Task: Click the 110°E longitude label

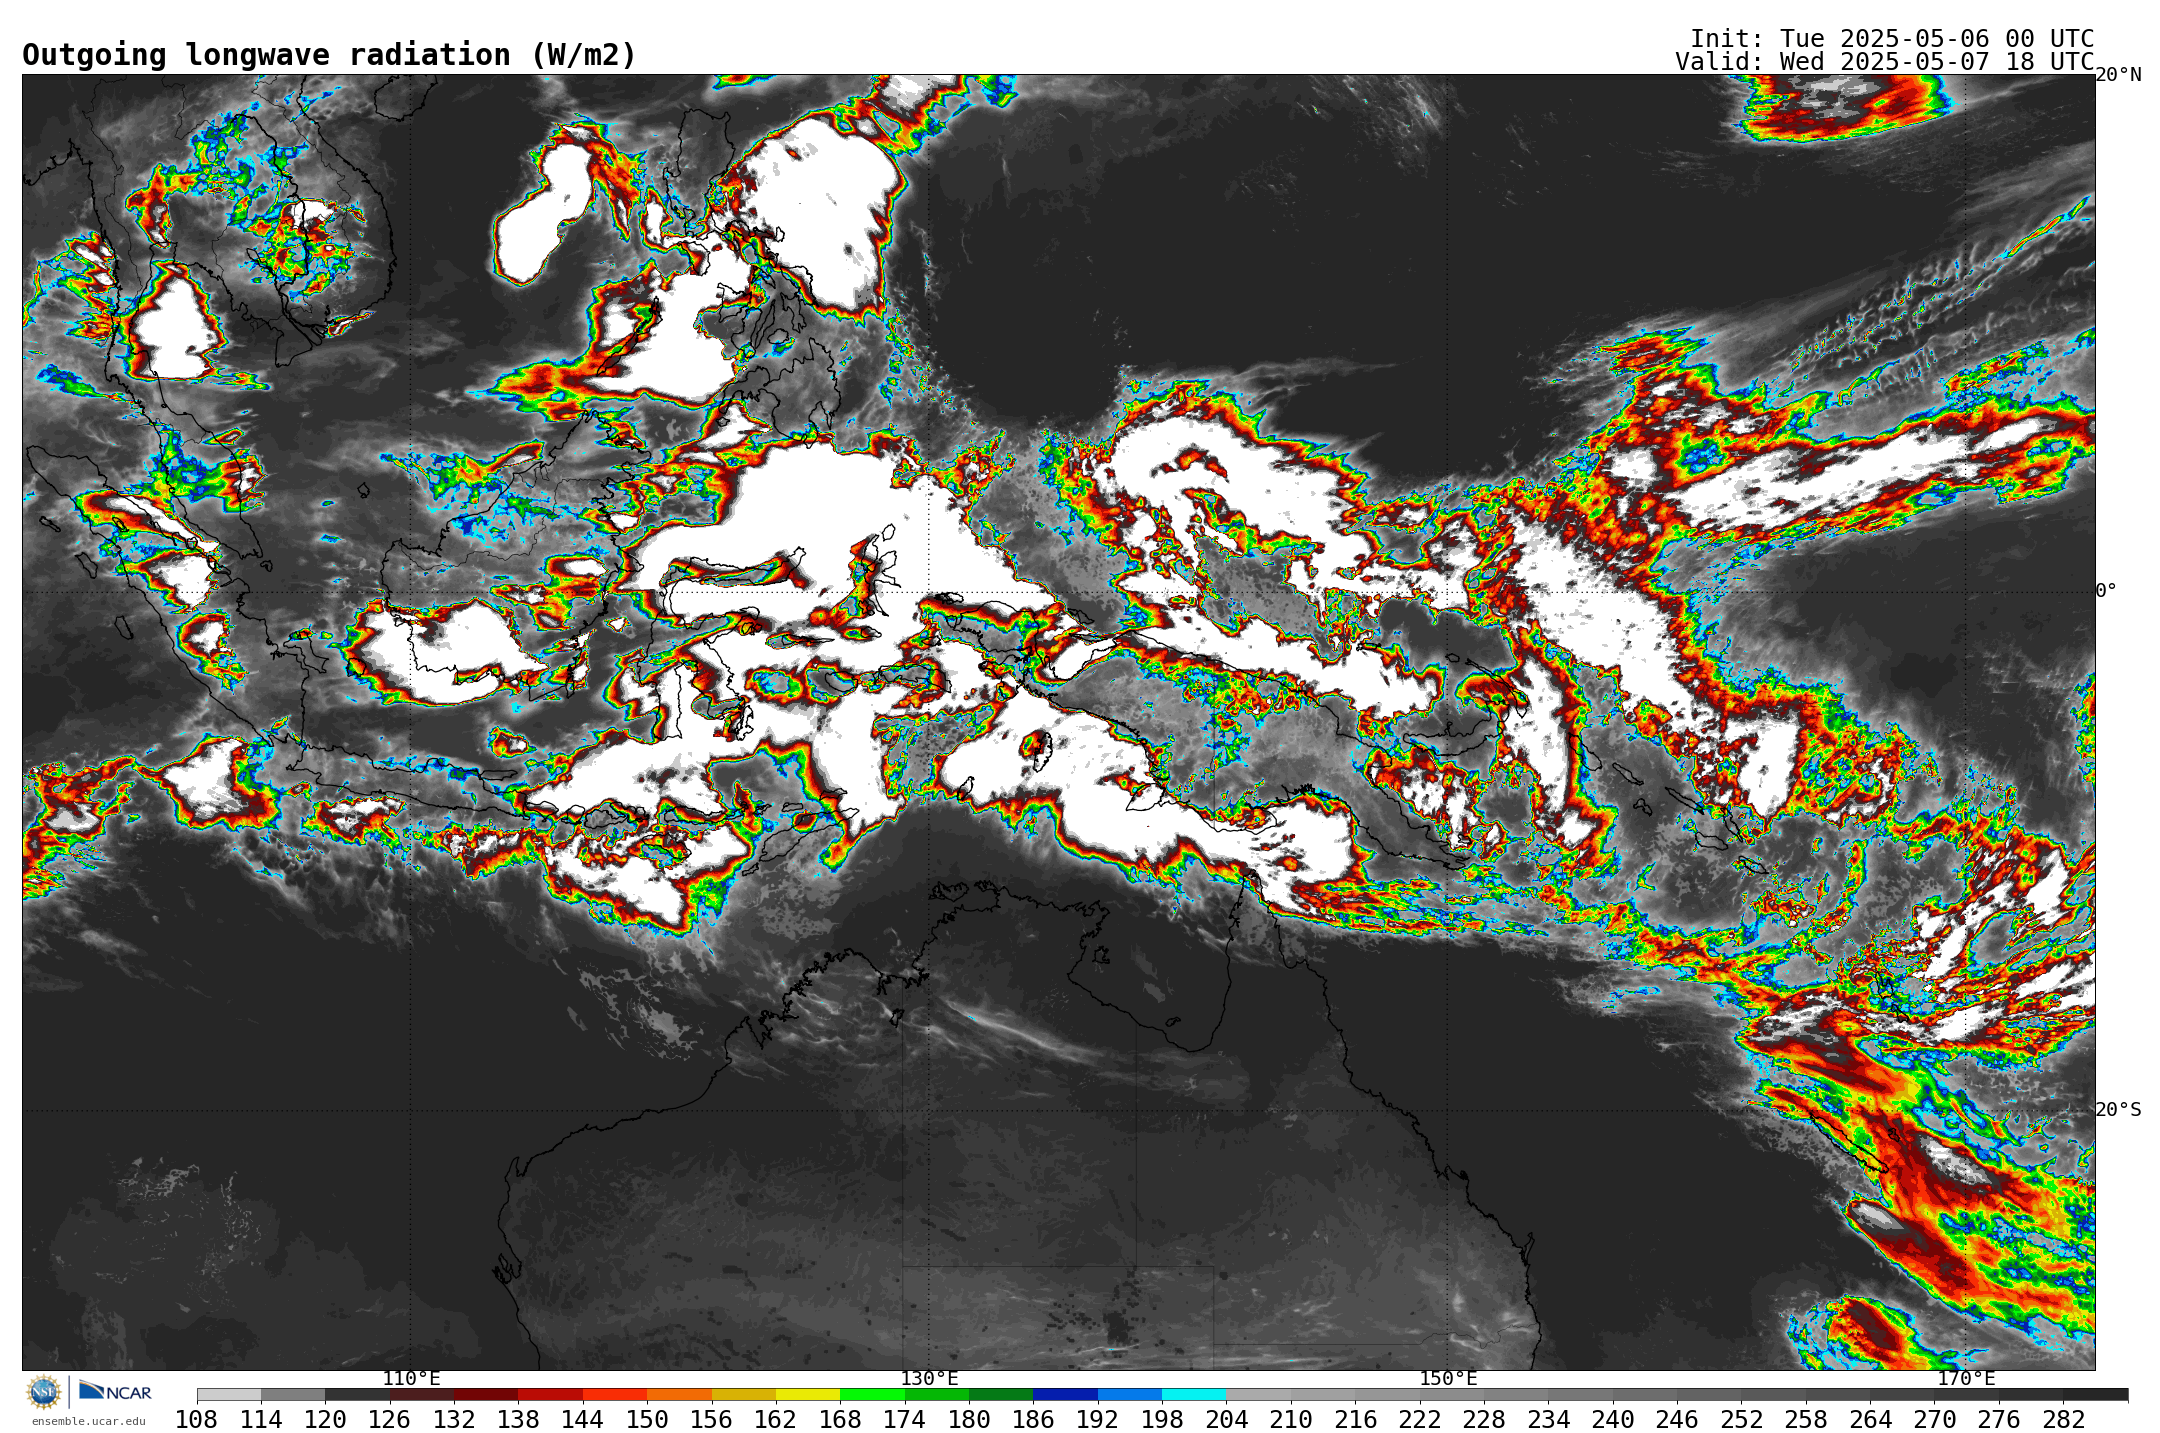Action: tap(411, 1379)
